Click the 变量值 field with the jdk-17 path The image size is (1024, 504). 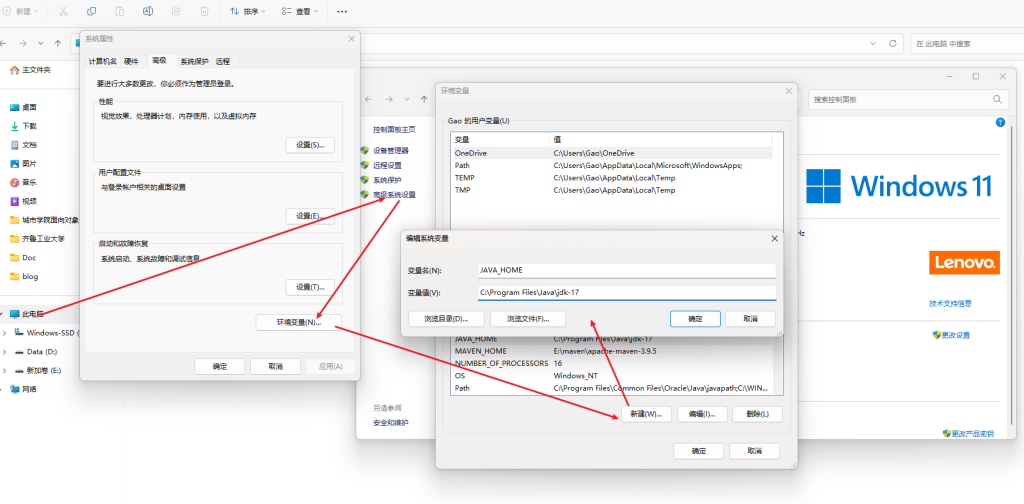tap(627, 292)
